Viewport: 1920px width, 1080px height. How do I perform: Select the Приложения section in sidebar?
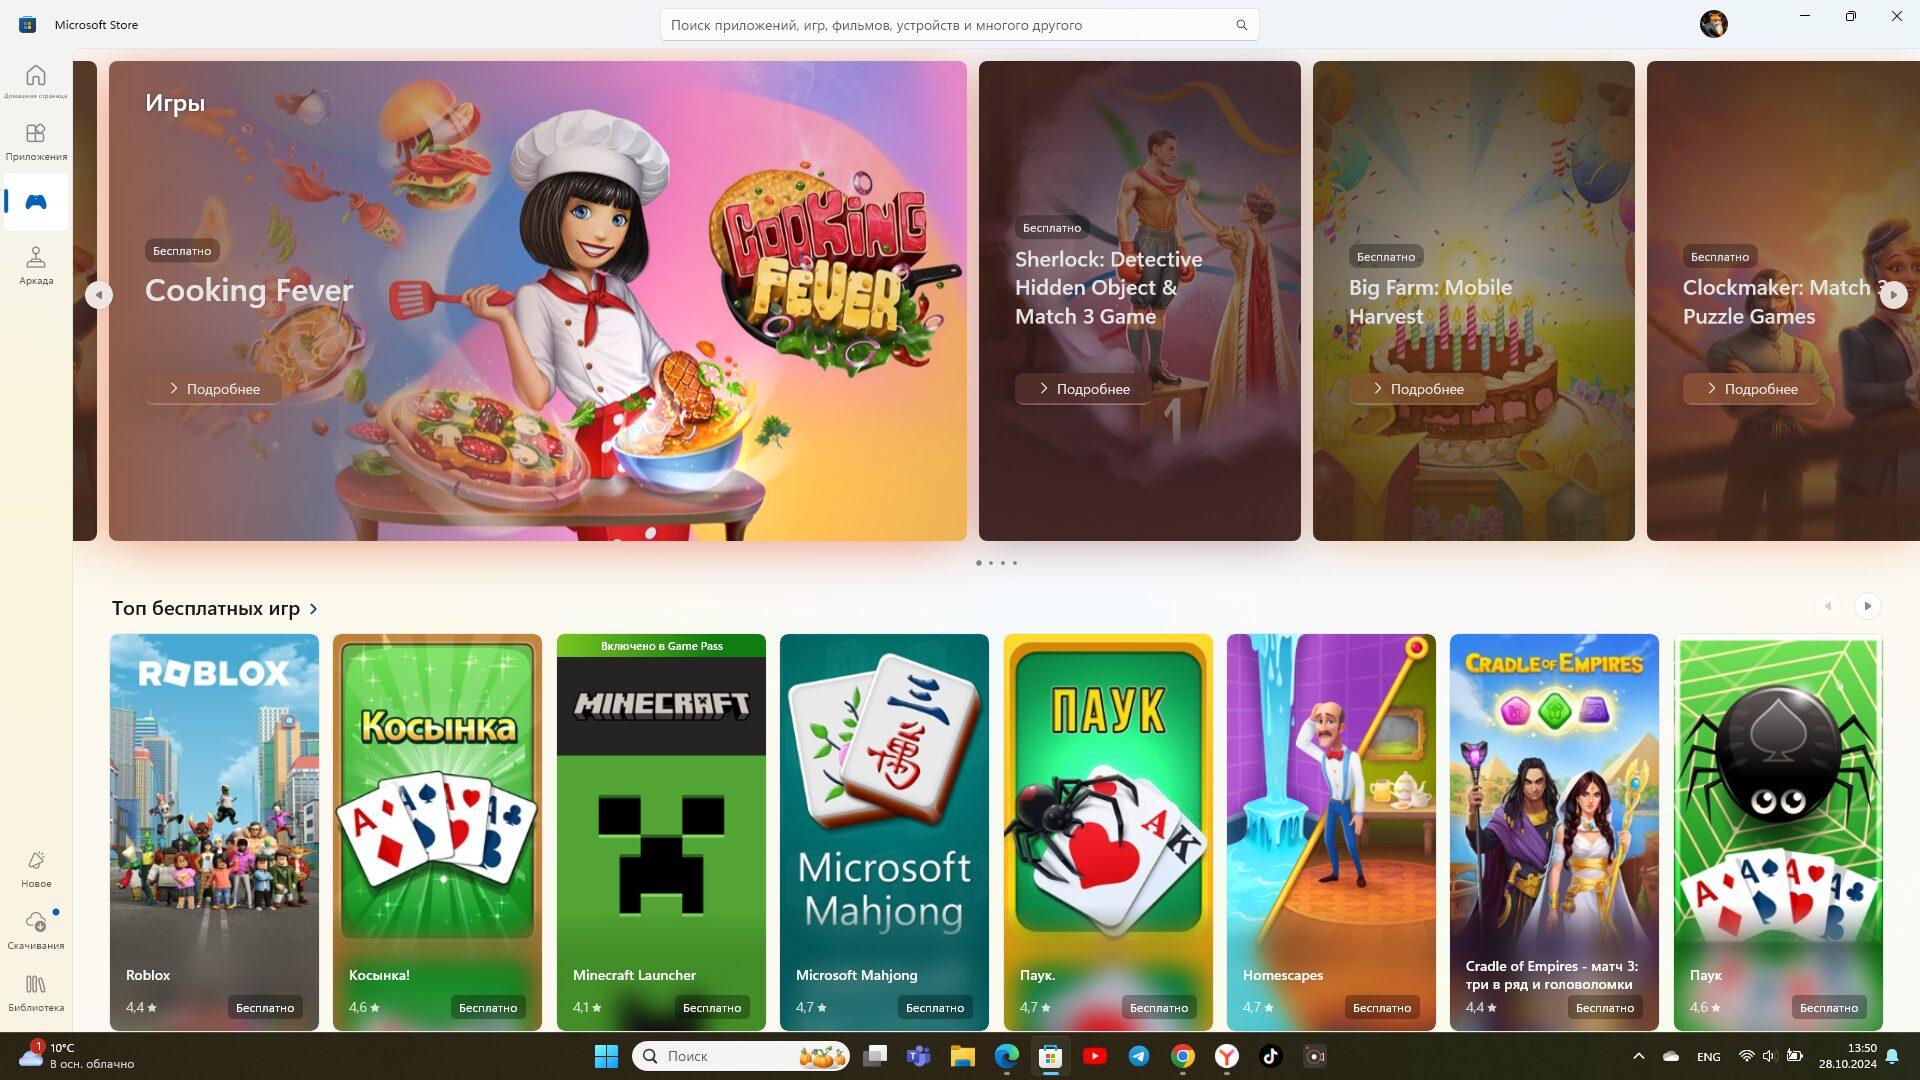[x=35, y=142]
